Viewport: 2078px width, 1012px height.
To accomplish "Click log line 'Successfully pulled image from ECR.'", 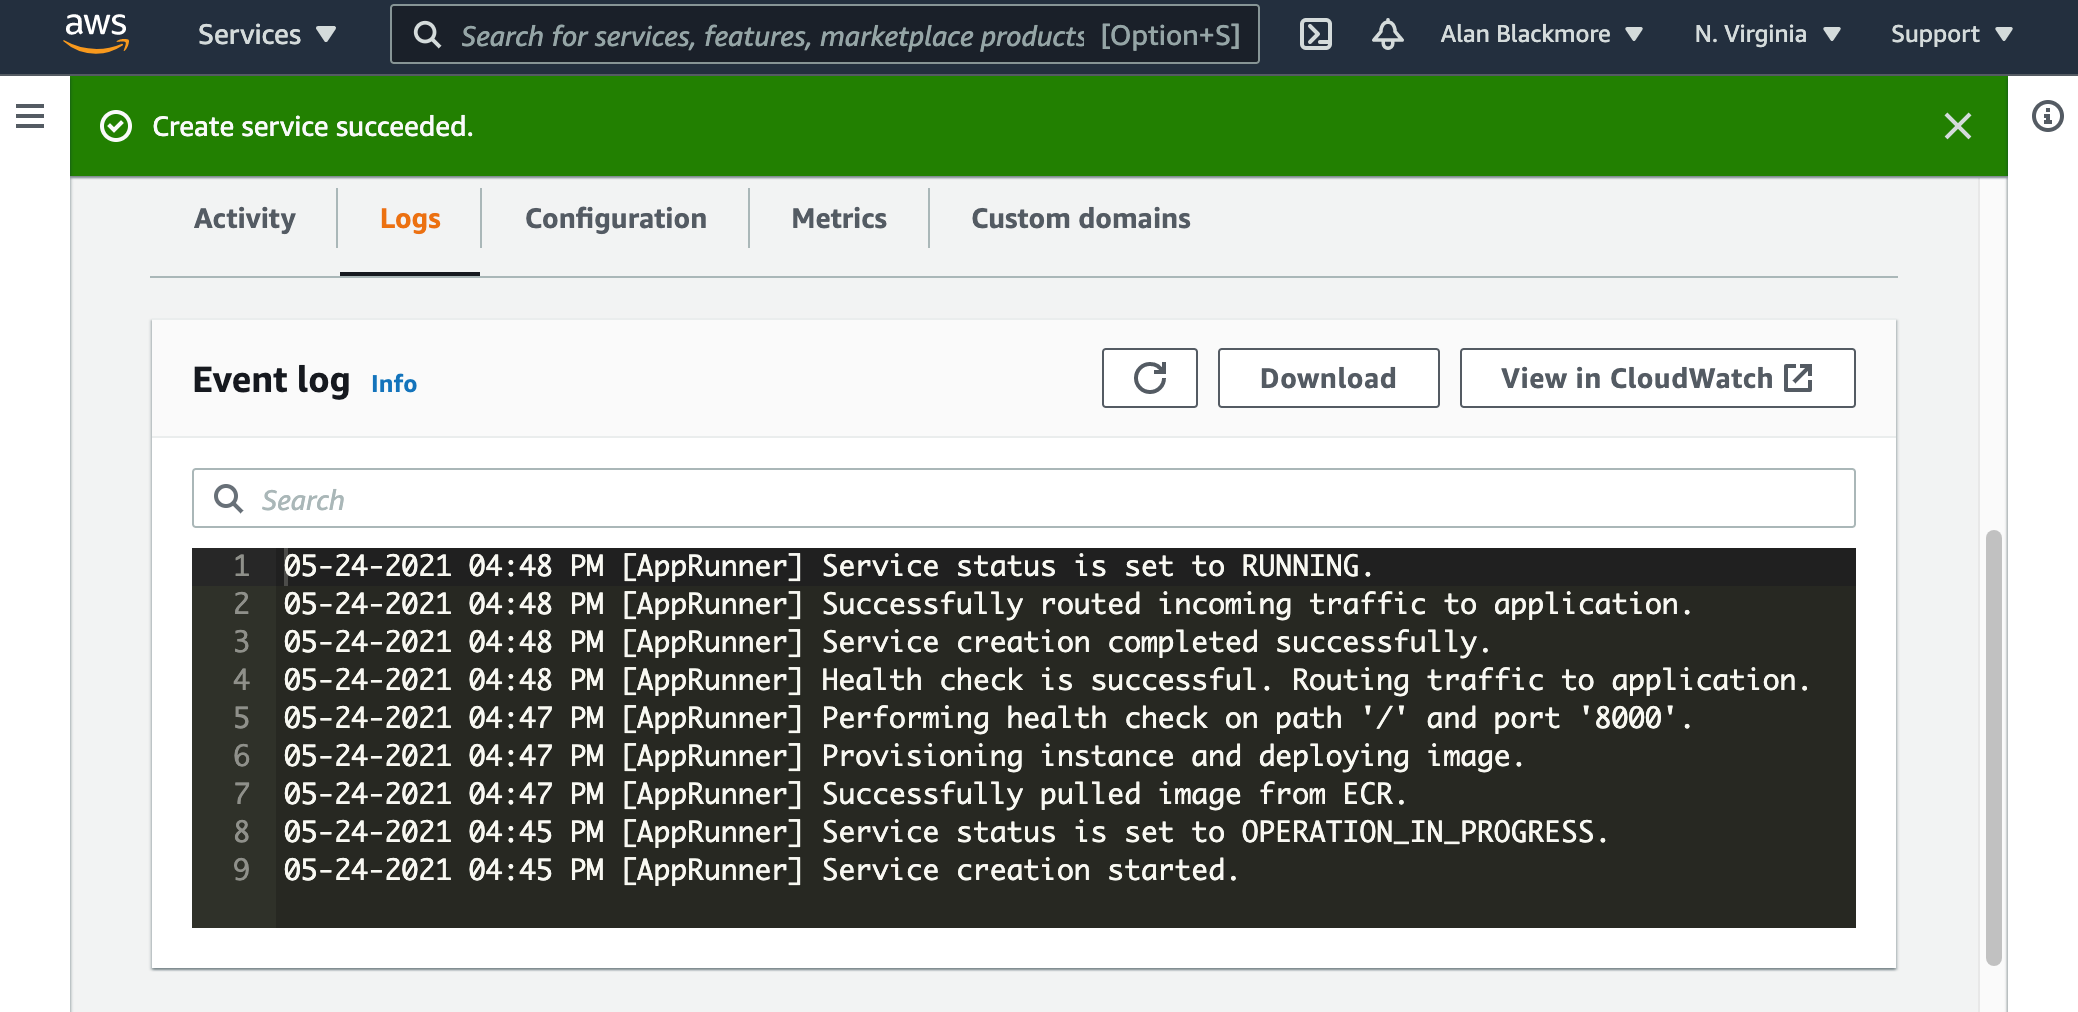I will (x=845, y=795).
